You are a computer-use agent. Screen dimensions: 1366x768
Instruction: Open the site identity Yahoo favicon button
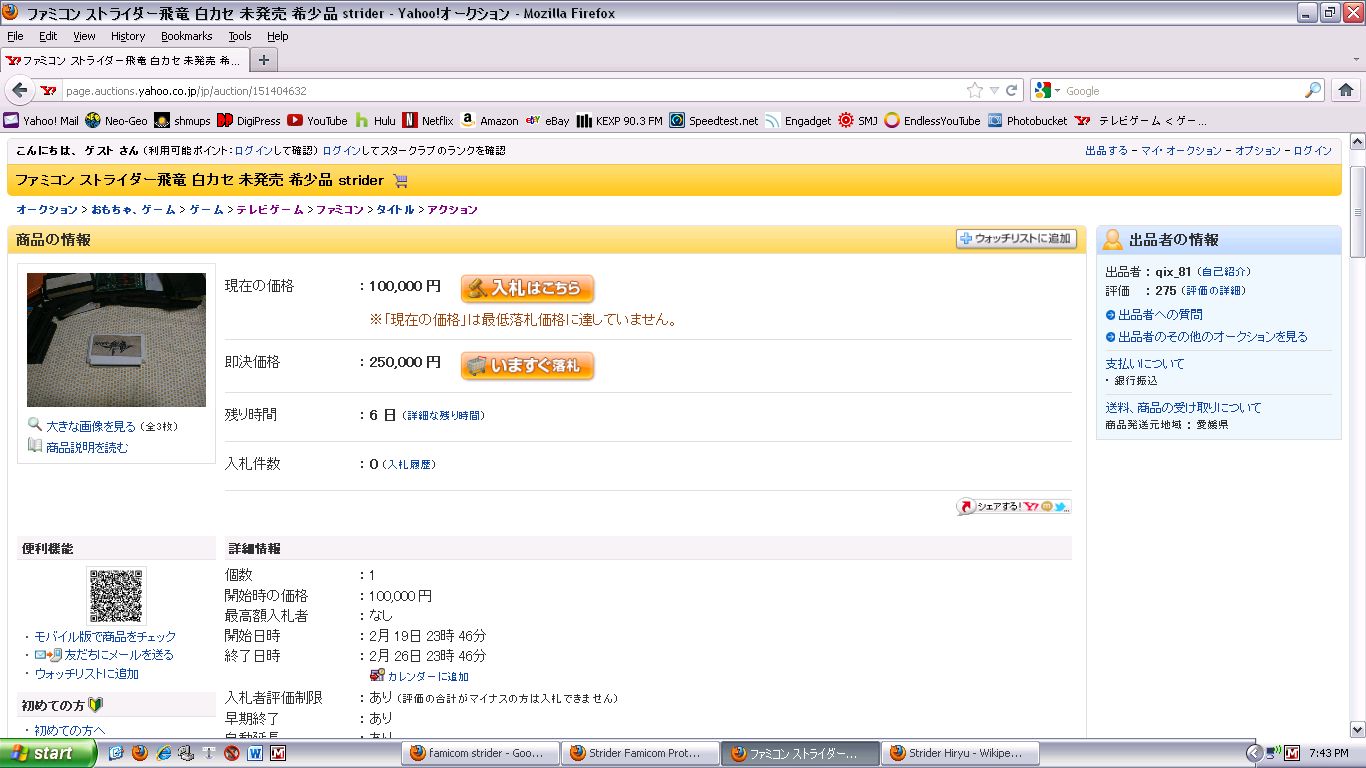pos(48,90)
